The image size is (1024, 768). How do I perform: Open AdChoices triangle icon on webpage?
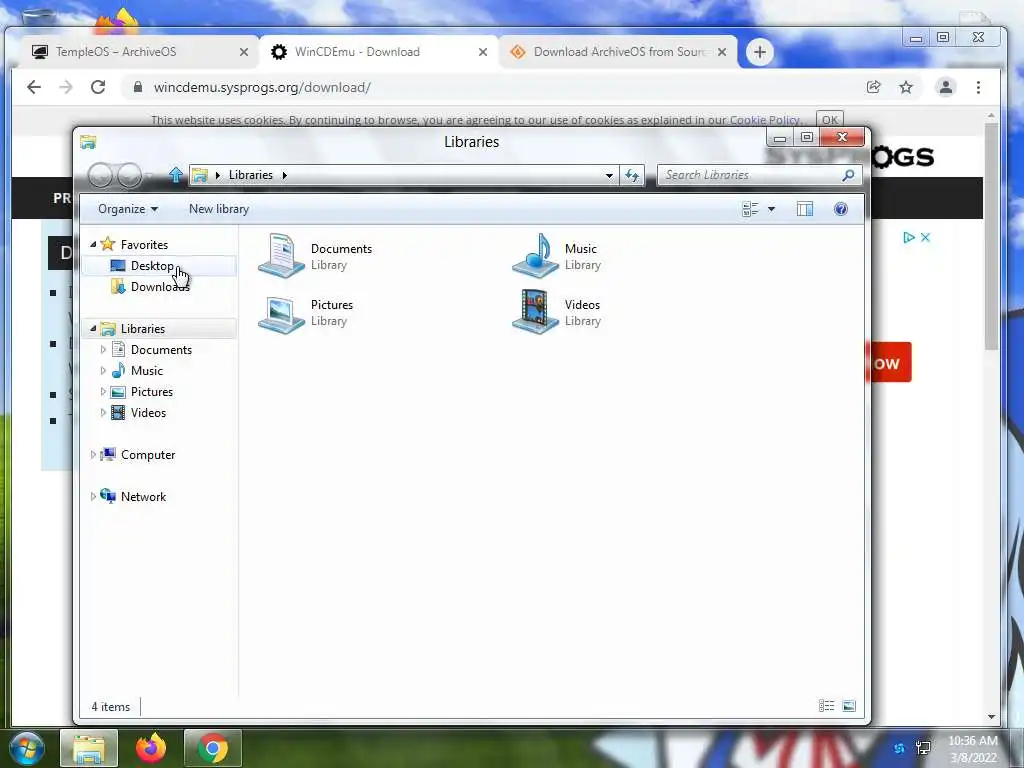pyautogui.click(x=908, y=238)
